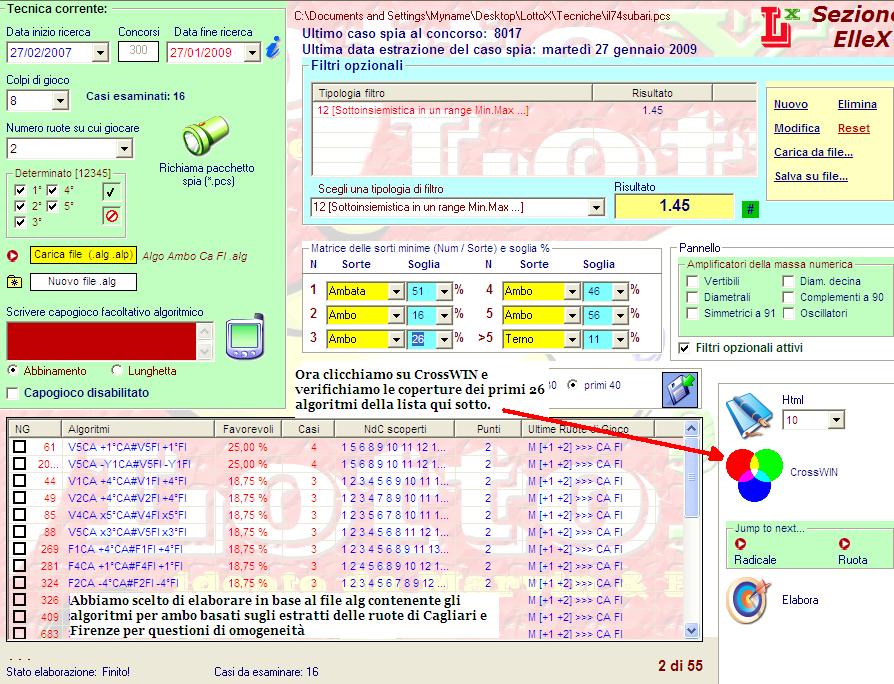The image size is (894, 684).
Task: Click the red arrow icon beside Carica file
Action: pos(13,255)
